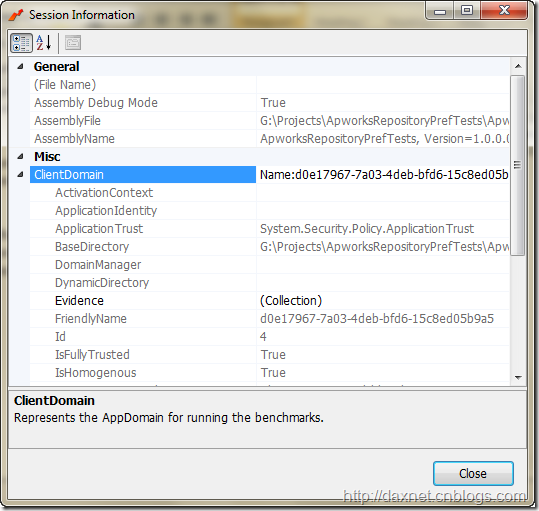Click the Close button

473,474
